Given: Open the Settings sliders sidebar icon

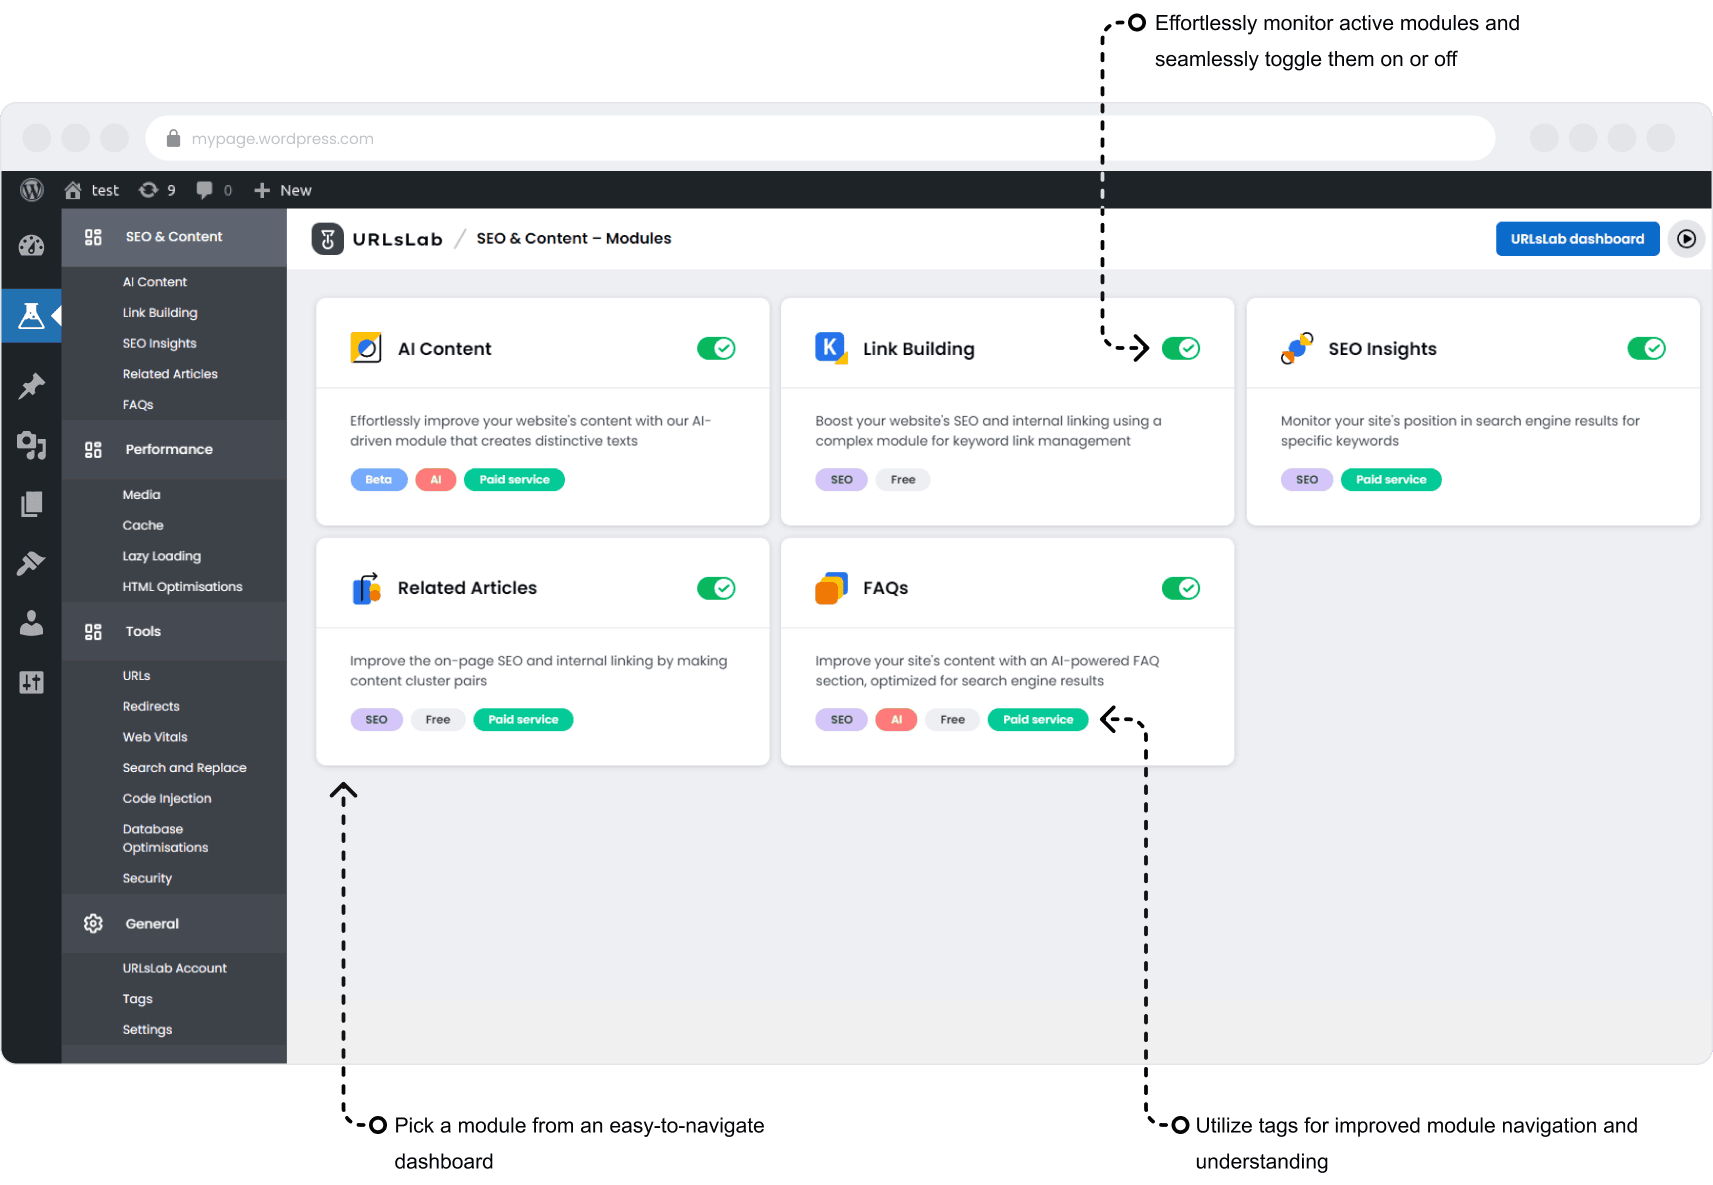Looking at the screenshot, I should click(x=32, y=682).
